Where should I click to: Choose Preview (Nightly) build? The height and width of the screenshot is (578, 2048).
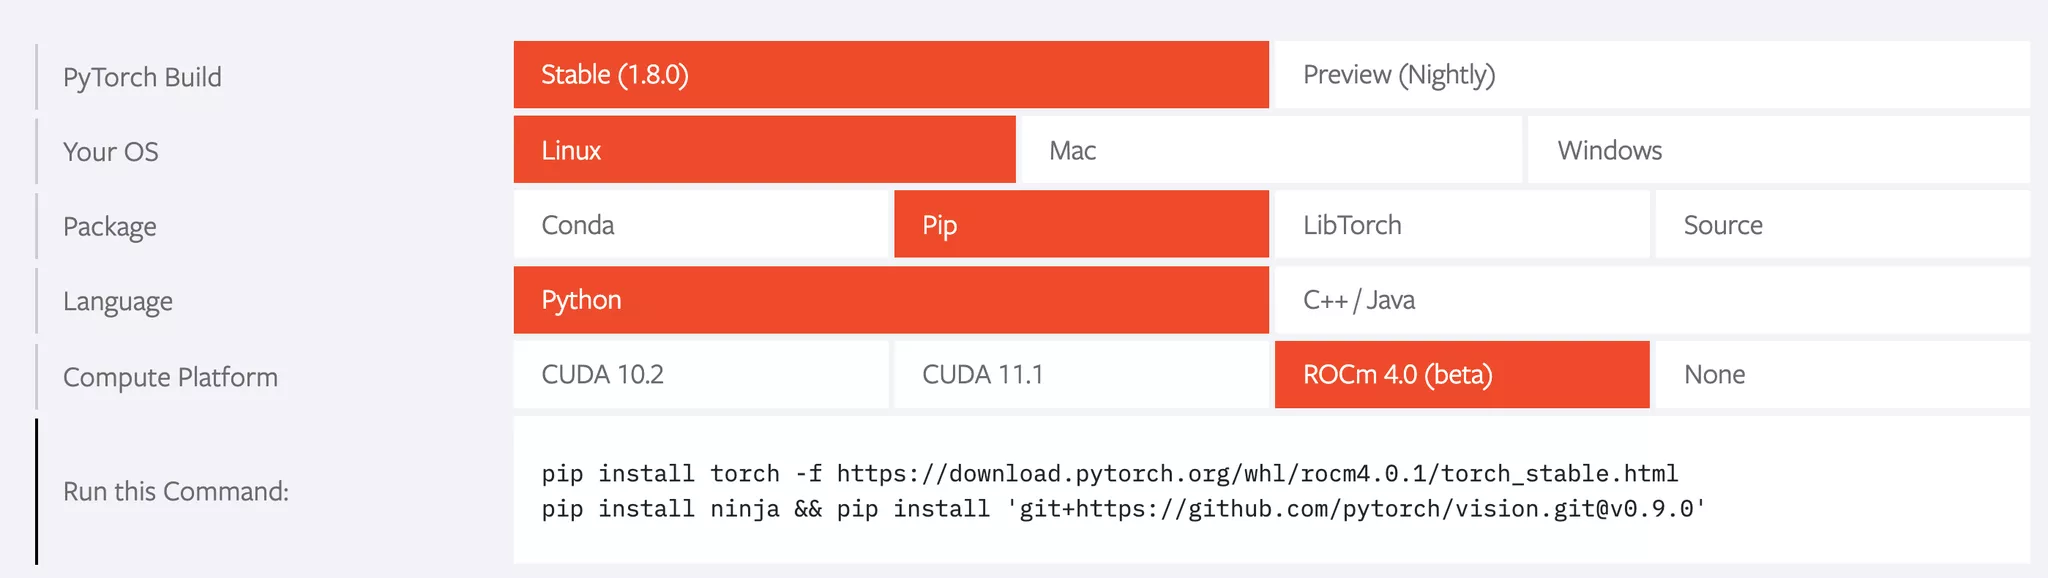(x=1652, y=74)
